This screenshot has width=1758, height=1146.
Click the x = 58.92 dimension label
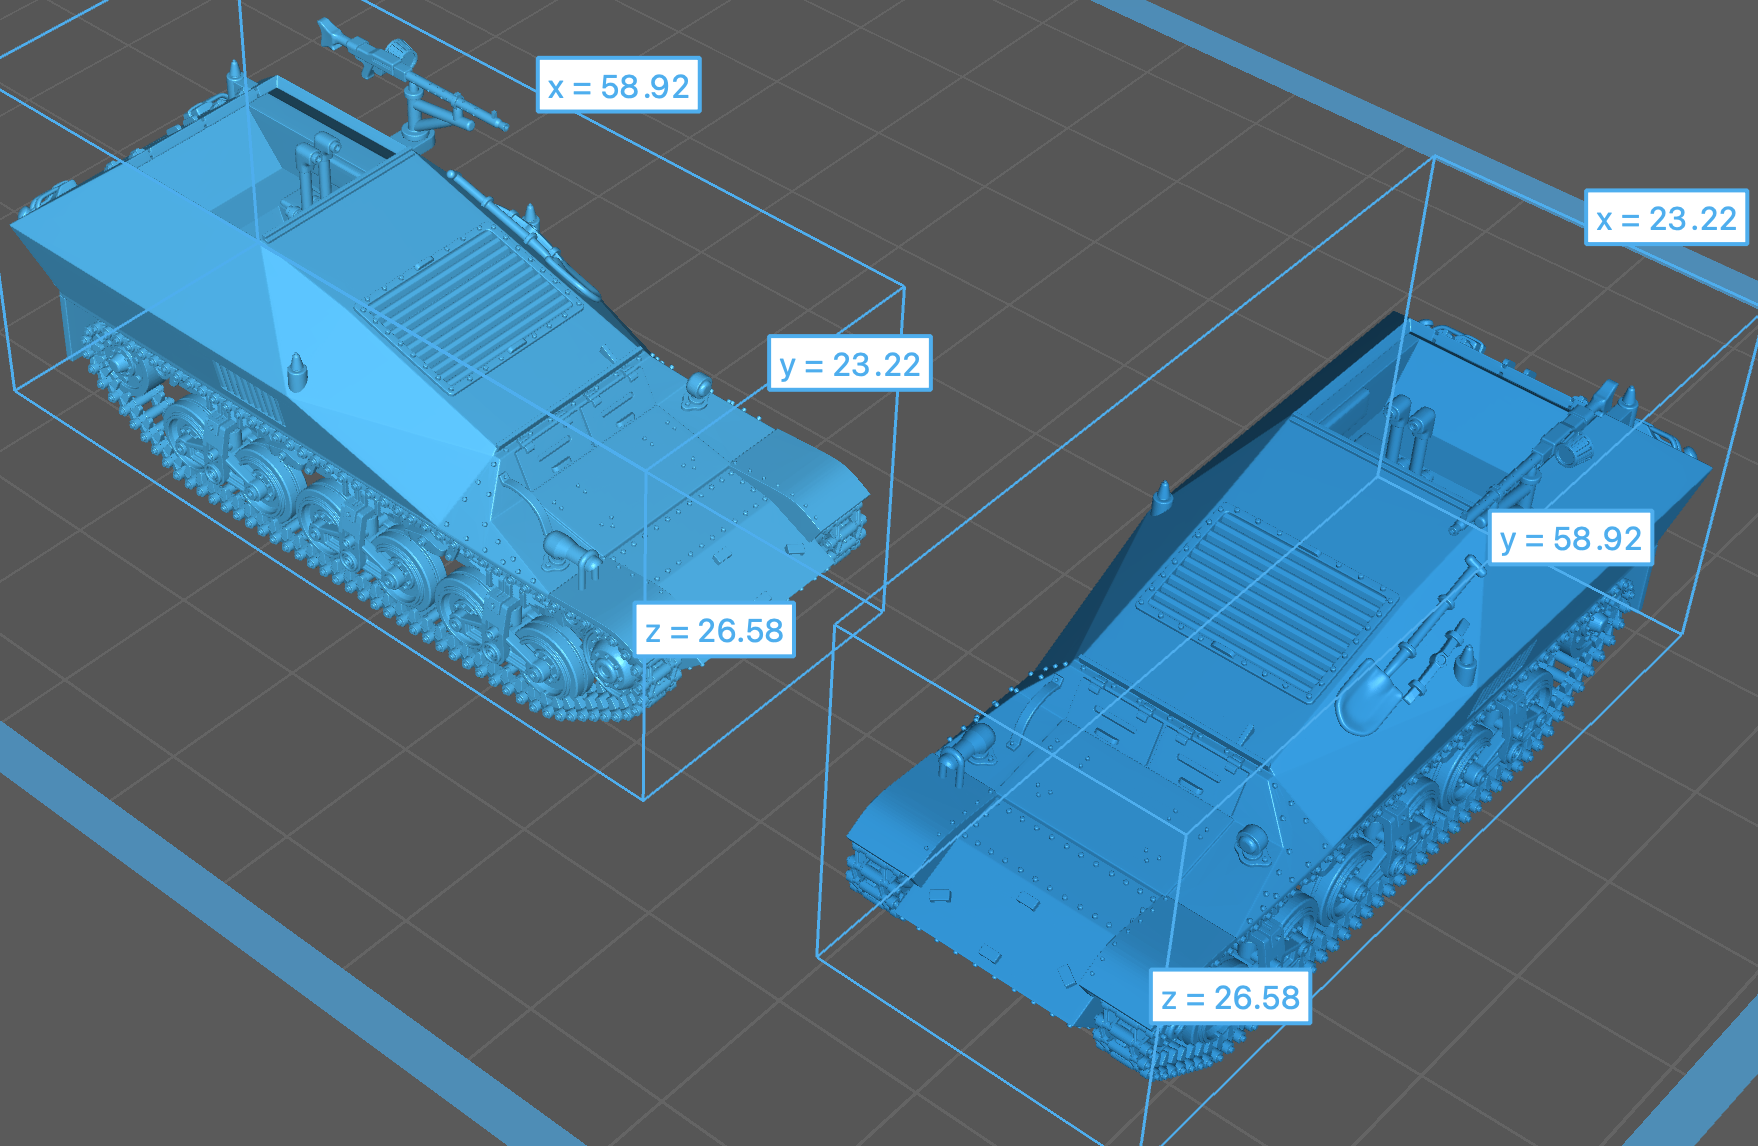pyautogui.click(x=618, y=86)
